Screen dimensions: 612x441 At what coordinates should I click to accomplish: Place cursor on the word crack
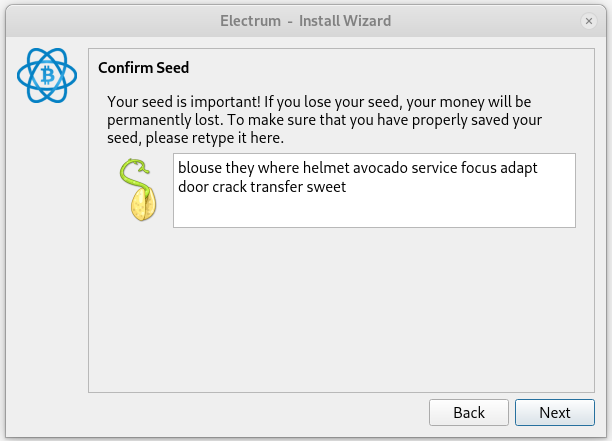coord(230,187)
